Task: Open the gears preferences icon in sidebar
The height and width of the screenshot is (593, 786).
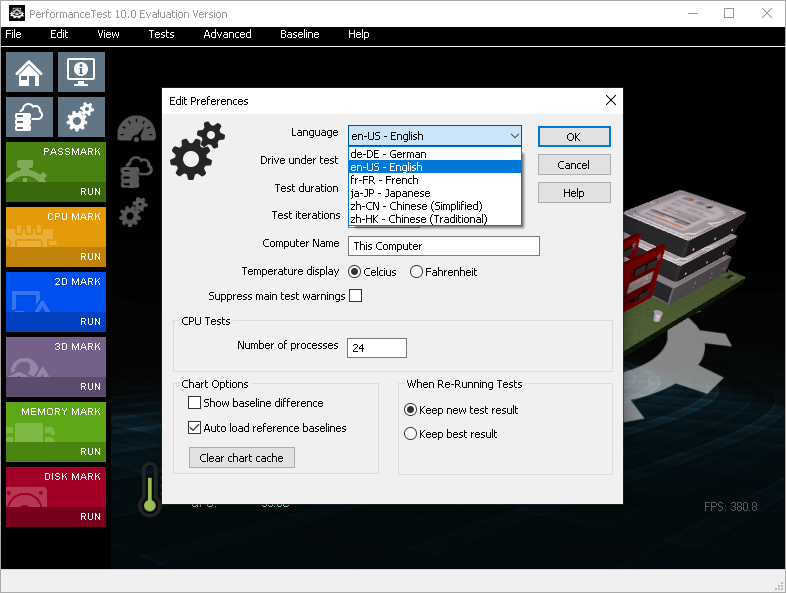Action: [81, 117]
